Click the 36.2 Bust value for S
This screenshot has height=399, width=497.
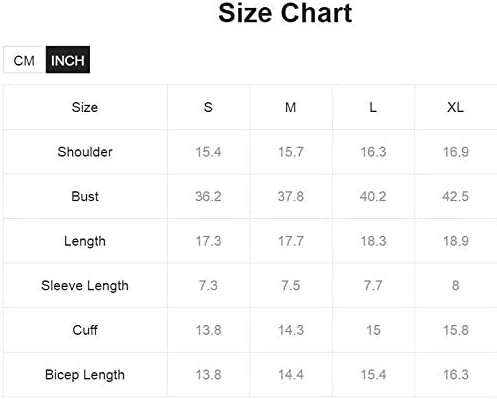point(208,196)
